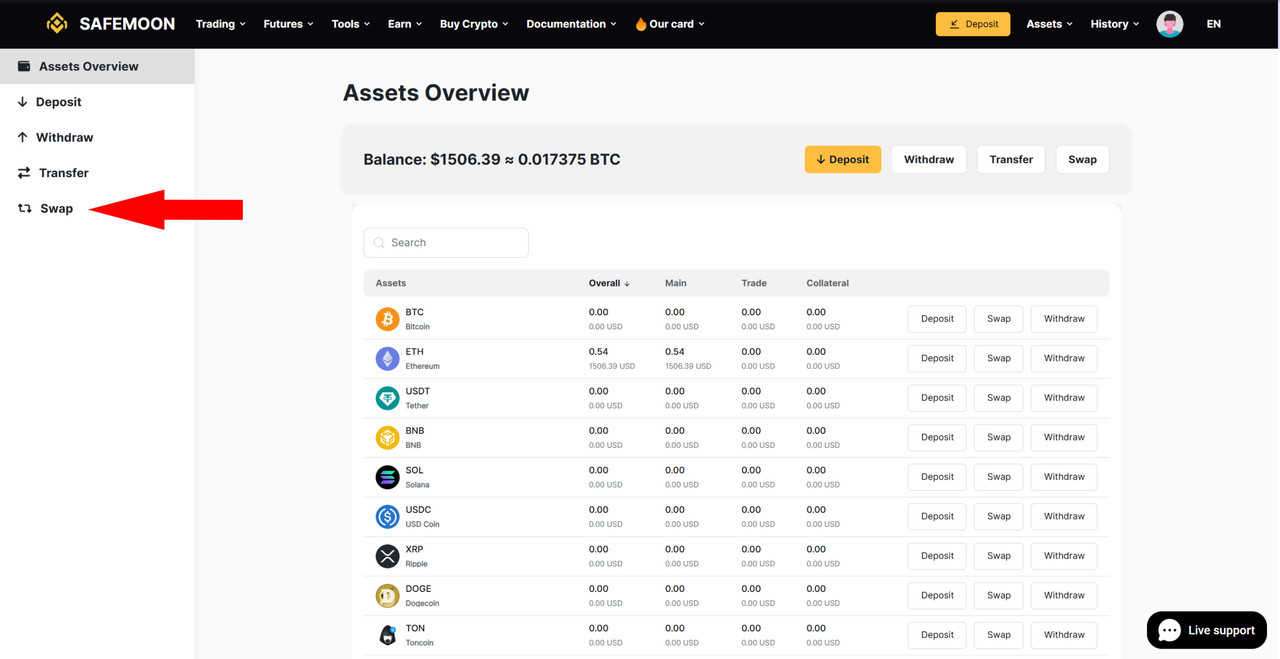Click the Assets column header
Image resolution: width=1280 pixels, height=659 pixels.
(x=391, y=283)
